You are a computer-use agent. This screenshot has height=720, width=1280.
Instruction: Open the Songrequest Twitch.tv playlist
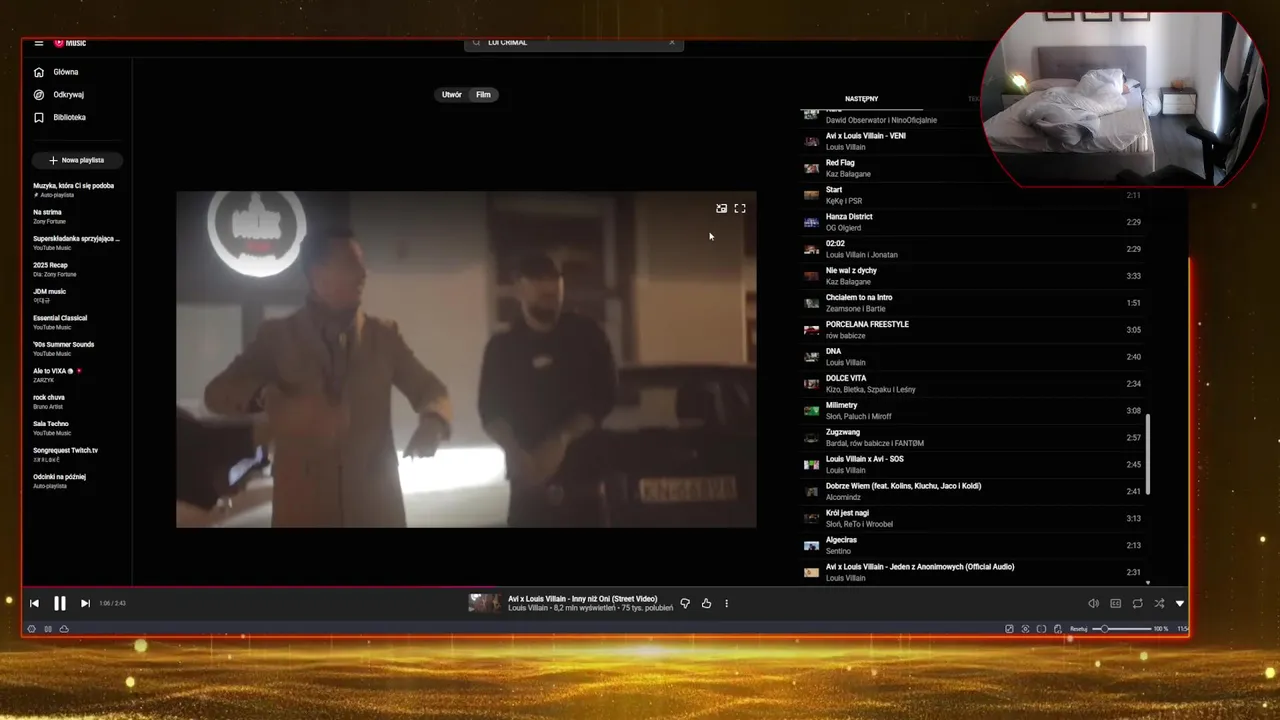(66, 454)
